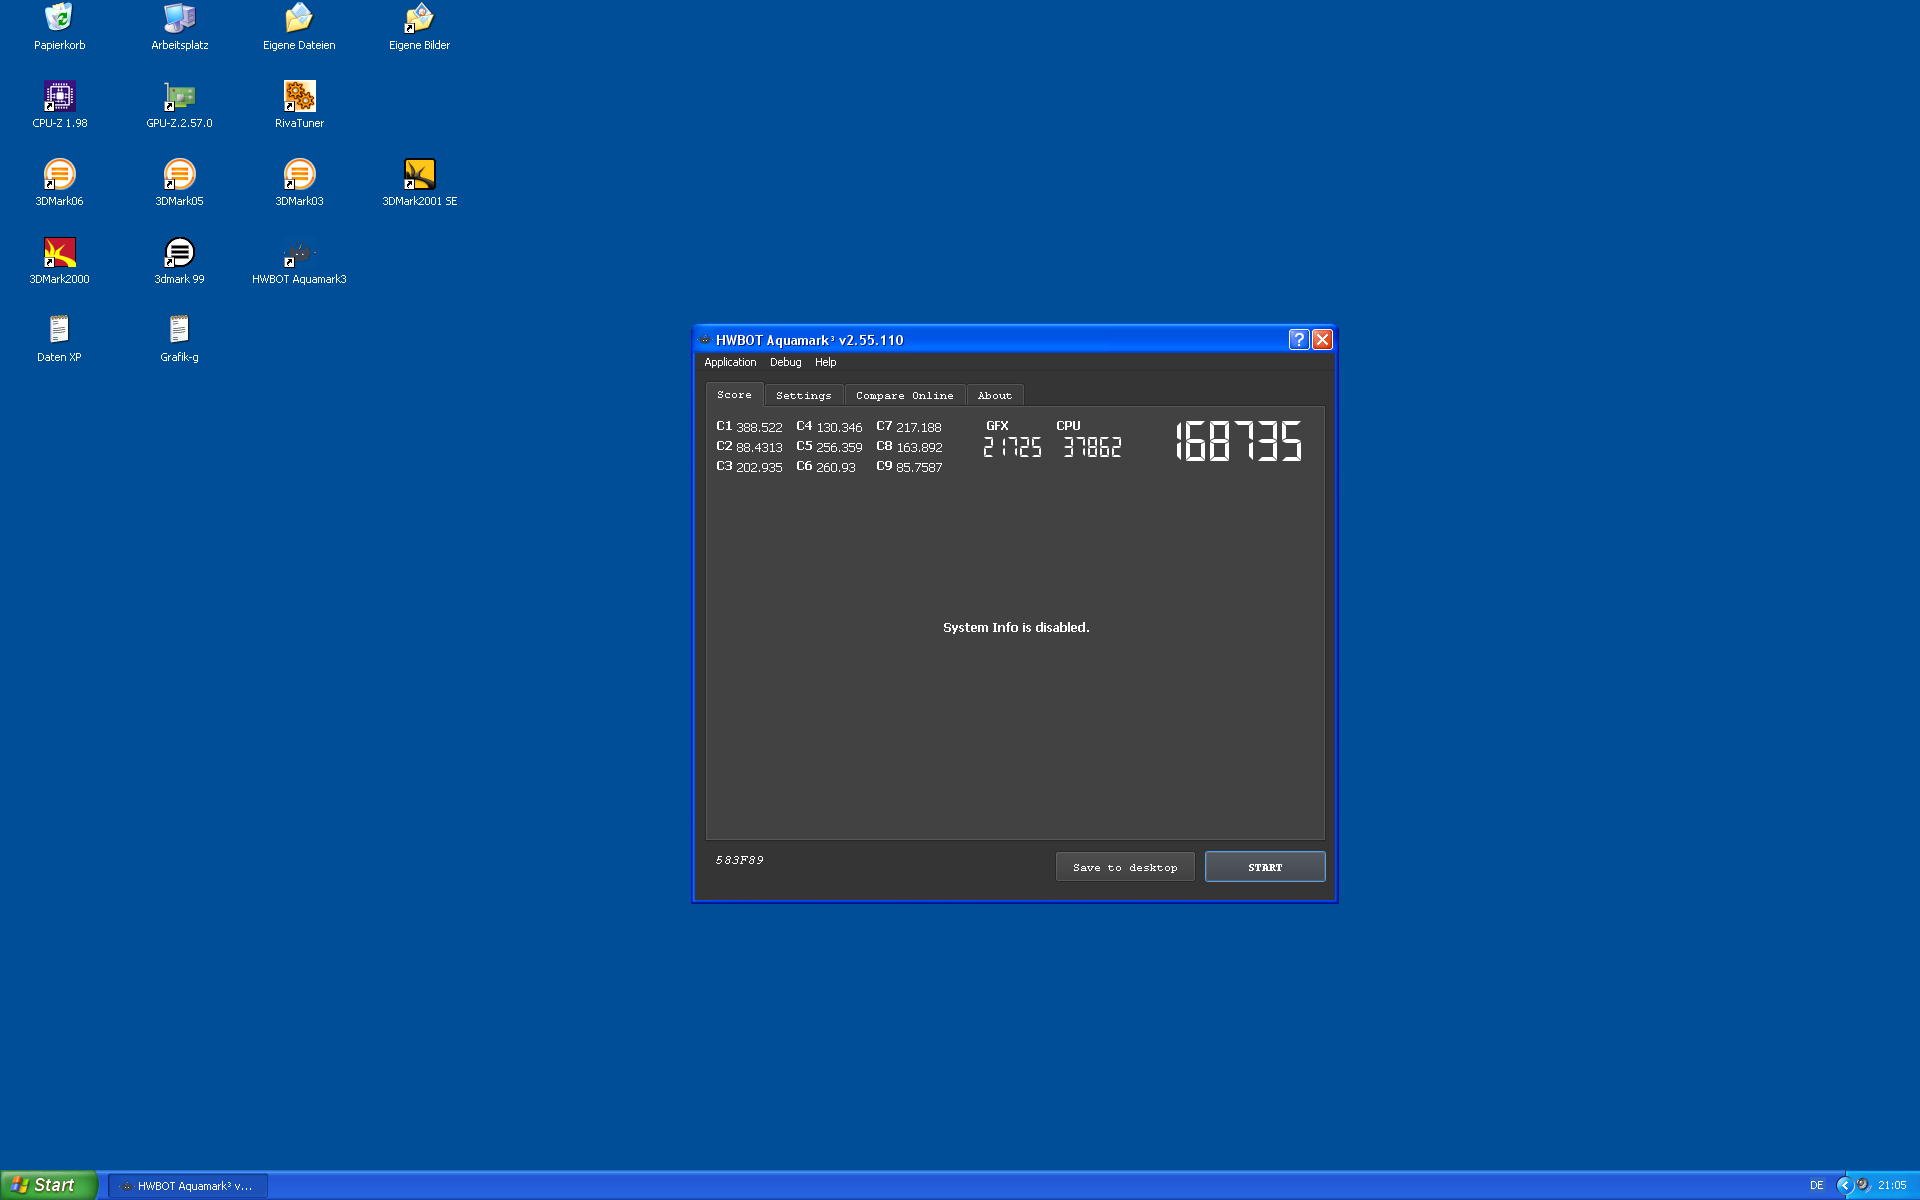Click the help question mark title button
Screen dimensions: 1920x1200
click(x=1298, y=340)
